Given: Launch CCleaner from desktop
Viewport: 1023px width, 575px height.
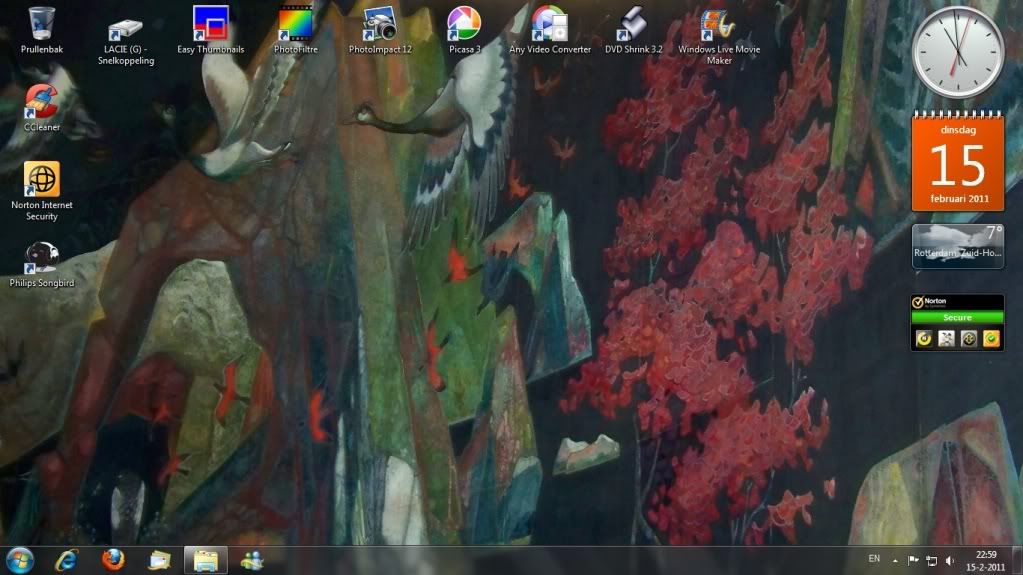Looking at the screenshot, I should [x=42, y=108].
